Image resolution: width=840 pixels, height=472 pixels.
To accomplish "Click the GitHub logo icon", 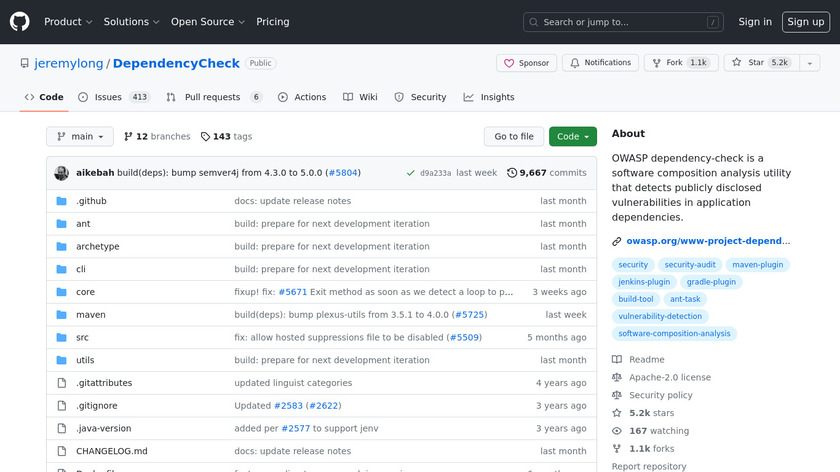I will point(20,22).
